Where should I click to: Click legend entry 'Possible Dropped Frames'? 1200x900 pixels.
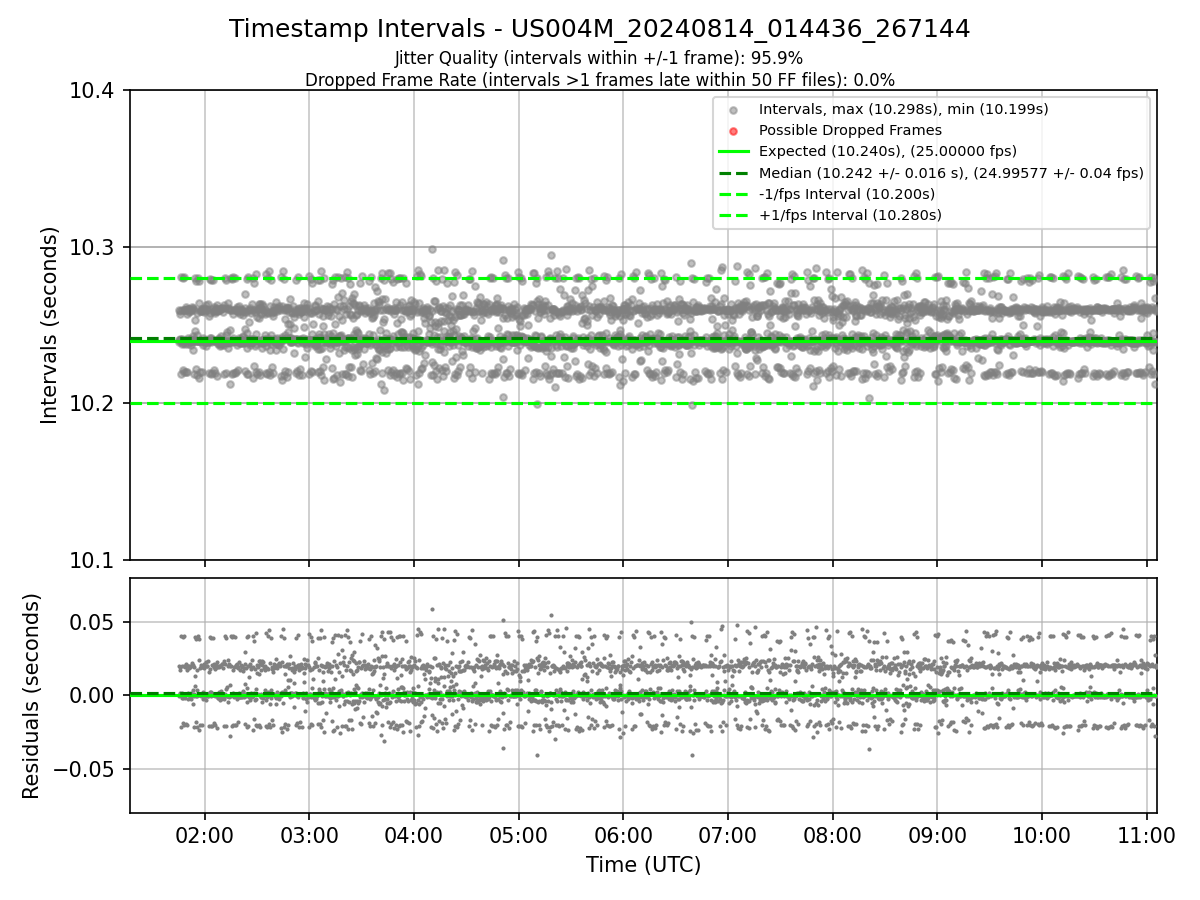pos(850,130)
